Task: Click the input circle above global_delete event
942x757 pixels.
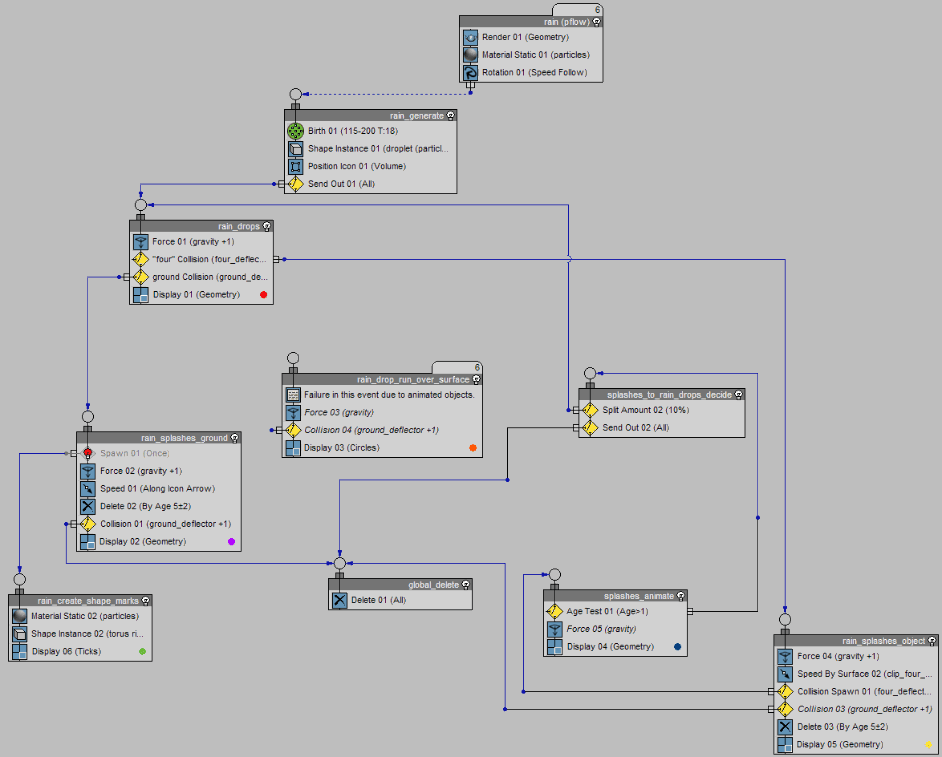Action: point(339,564)
